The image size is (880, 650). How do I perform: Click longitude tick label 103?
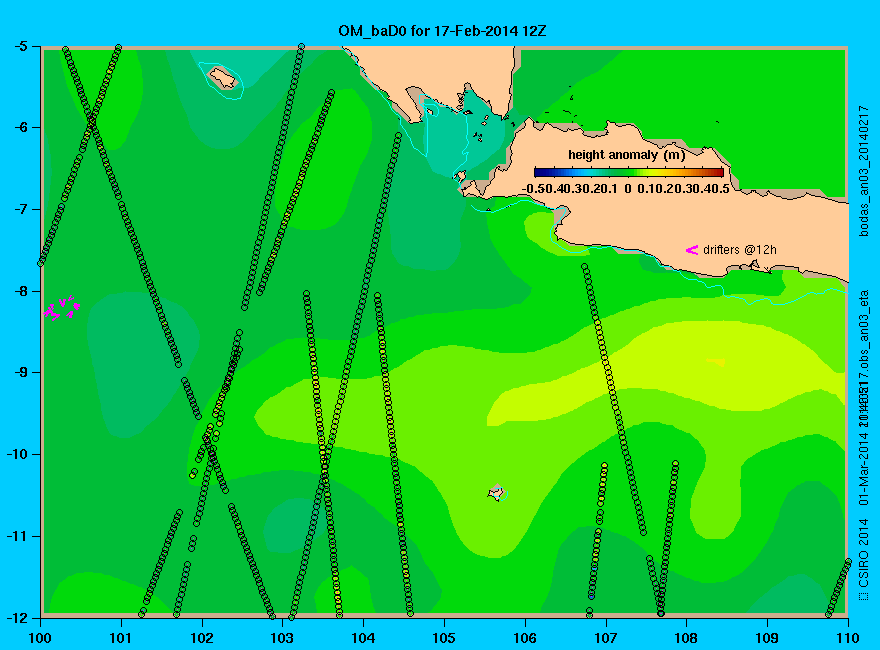[x=282, y=638]
